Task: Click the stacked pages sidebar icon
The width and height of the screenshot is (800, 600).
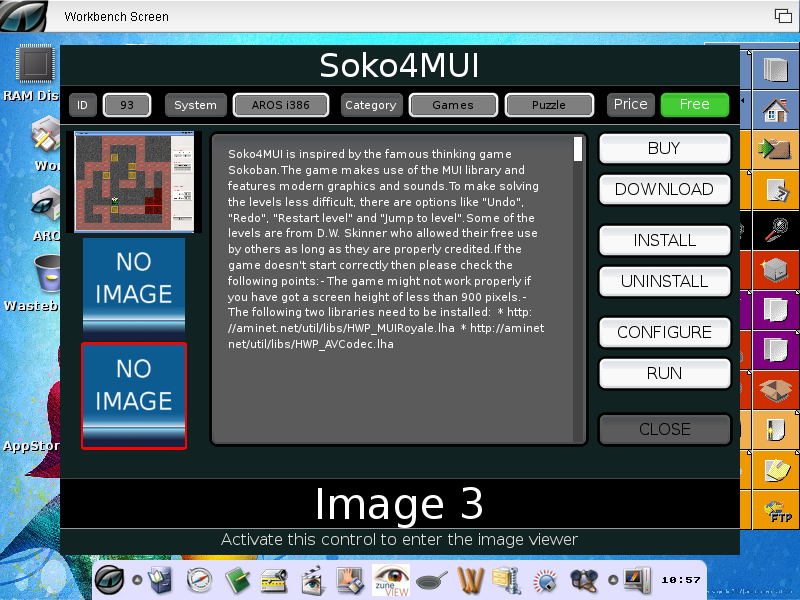Action: tap(776, 70)
